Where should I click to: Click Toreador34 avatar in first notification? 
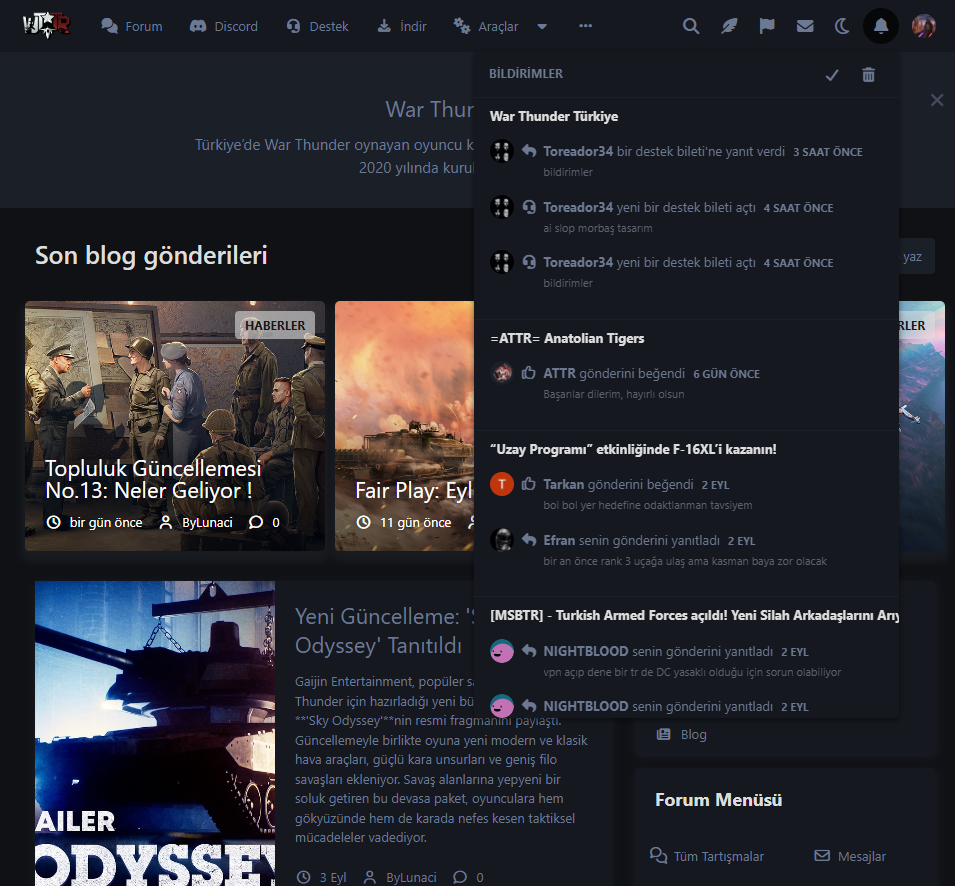(x=502, y=151)
